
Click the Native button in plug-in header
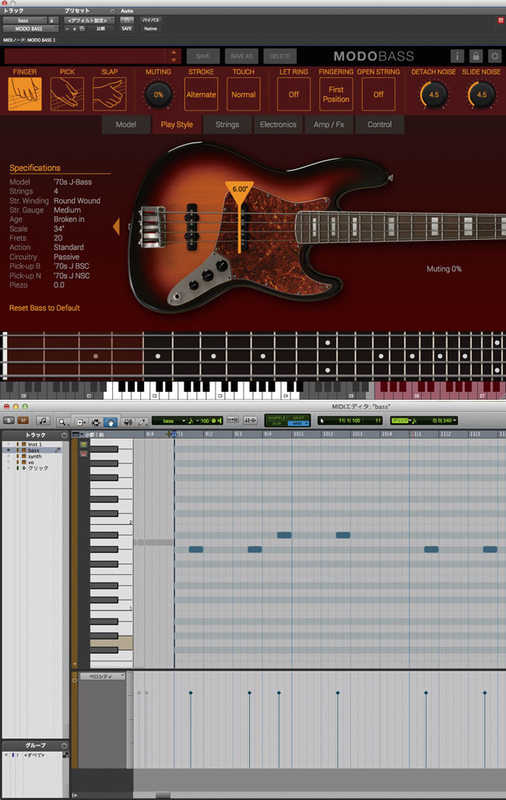click(x=150, y=29)
